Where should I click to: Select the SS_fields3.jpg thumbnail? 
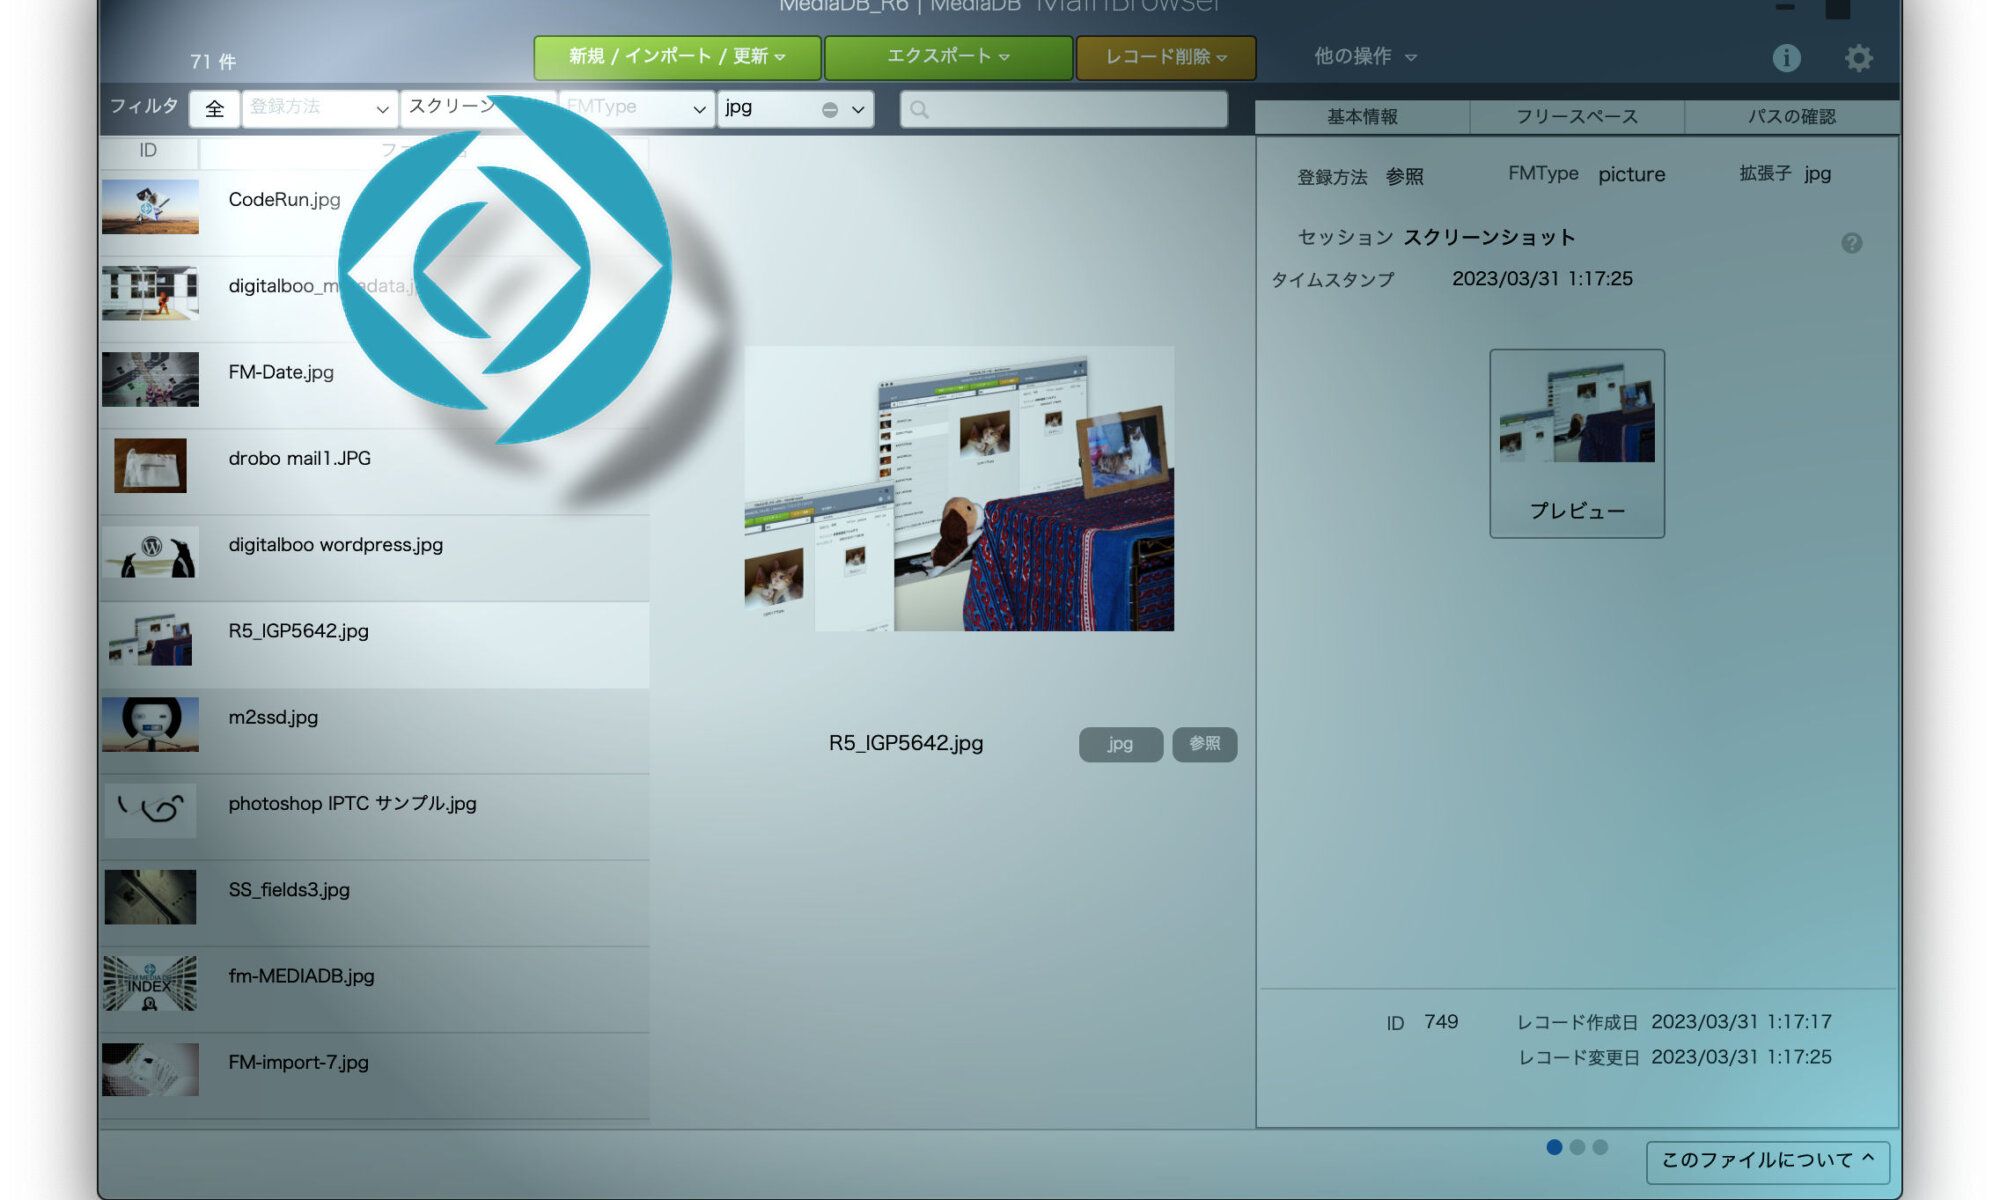click(x=150, y=897)
